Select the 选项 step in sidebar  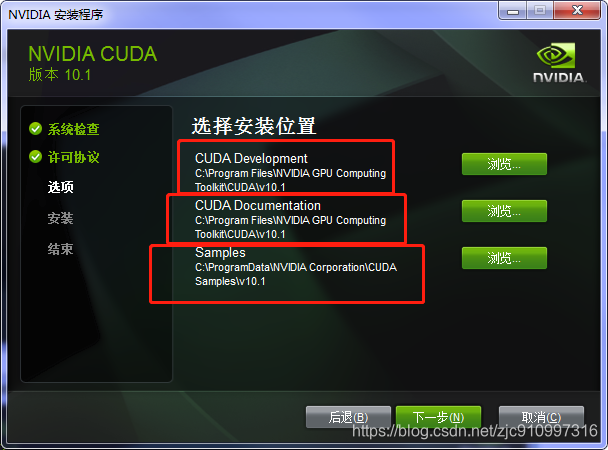(60, 187)
